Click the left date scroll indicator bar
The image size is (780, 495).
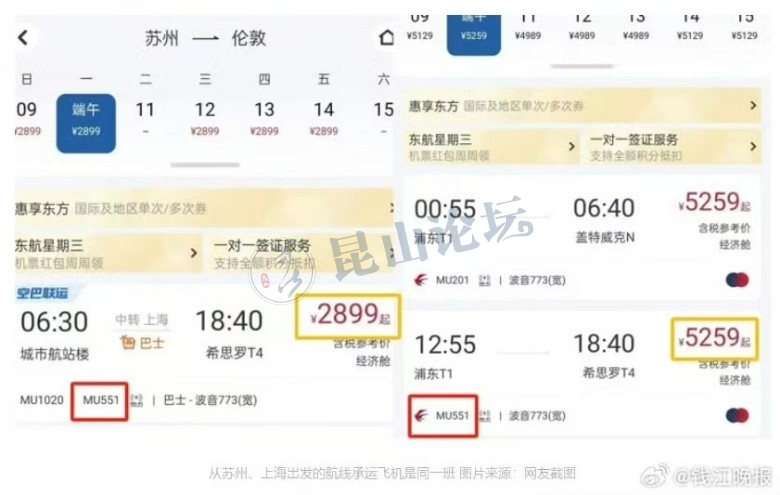[x=205, y=165]
